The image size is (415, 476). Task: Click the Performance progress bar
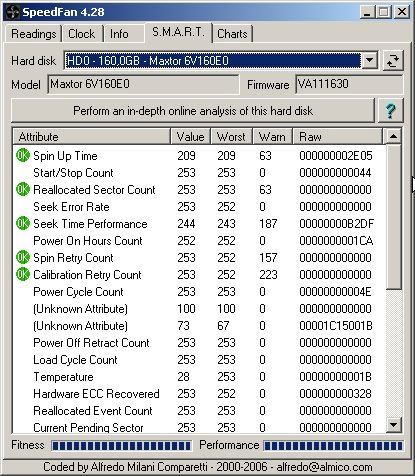tap(333, 446)
